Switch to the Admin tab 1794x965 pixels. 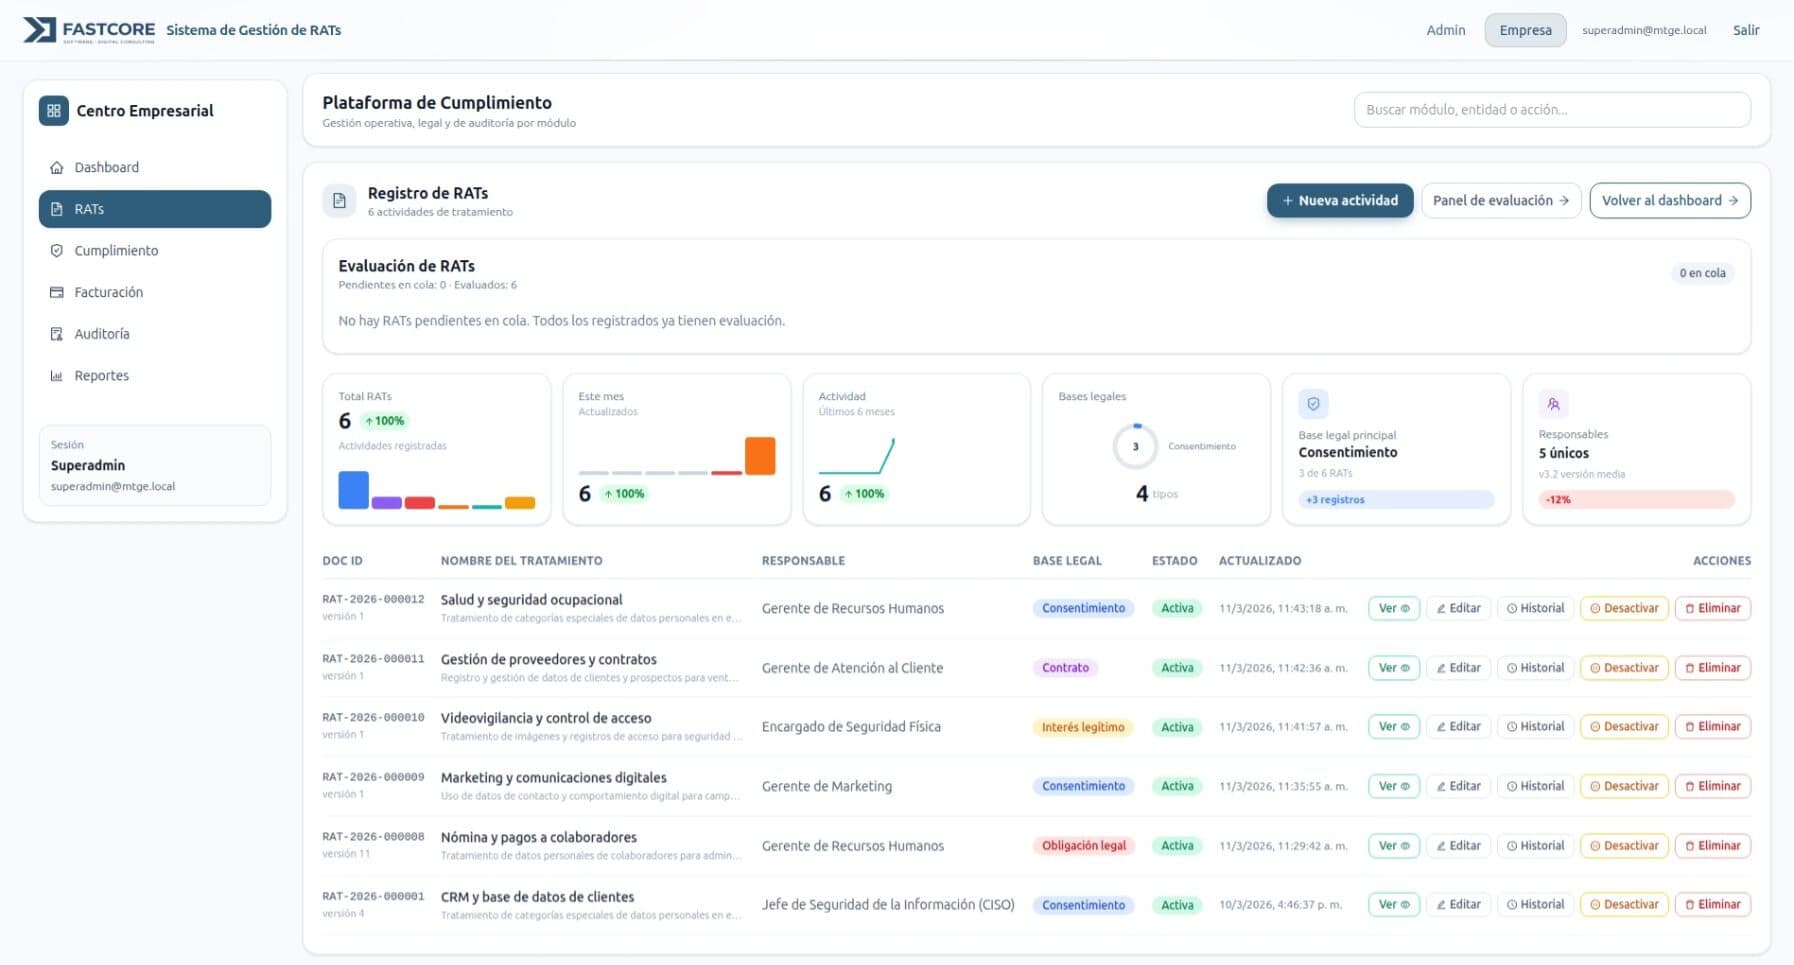pyautogui.click(x=1445, y=30)
